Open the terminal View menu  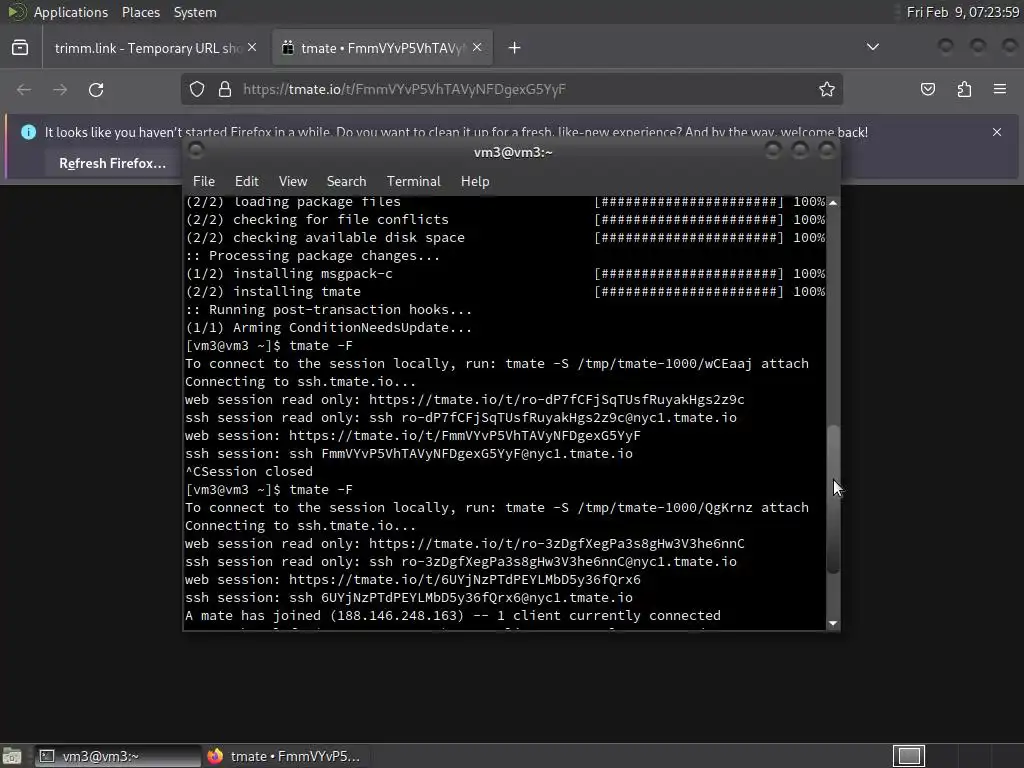pos(293,181)
